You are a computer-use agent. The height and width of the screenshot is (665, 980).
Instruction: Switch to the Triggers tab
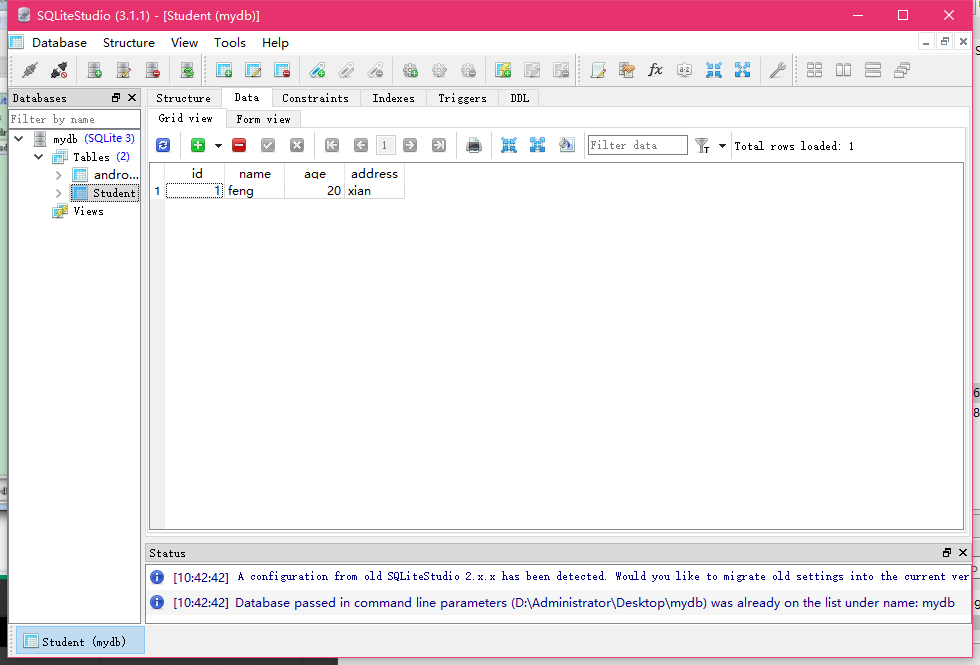click(462, 98)
